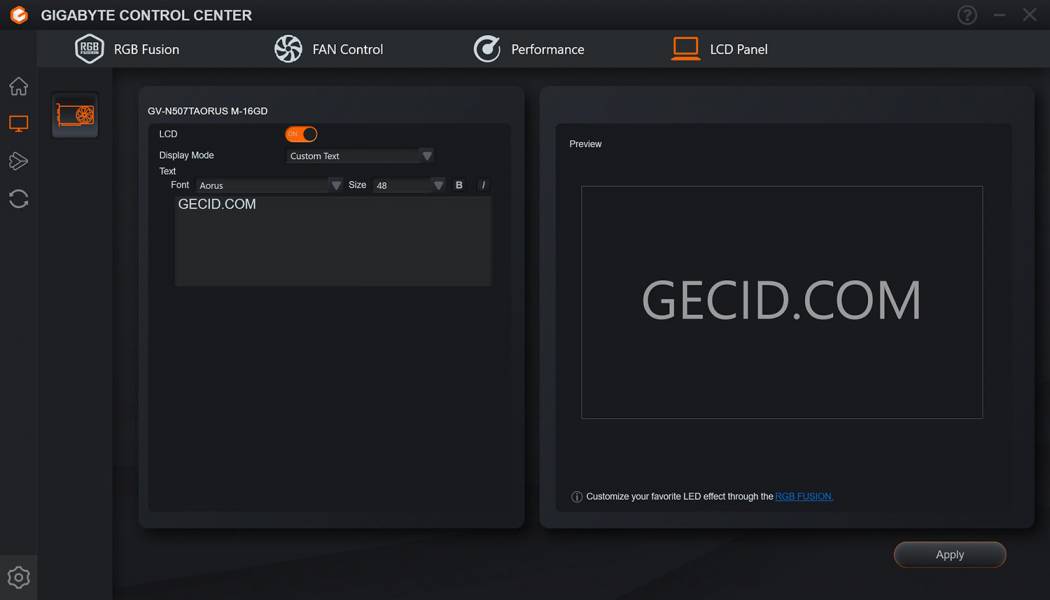Open the Performance tab
Screen dimensions: 1050x600
[529, 49]
